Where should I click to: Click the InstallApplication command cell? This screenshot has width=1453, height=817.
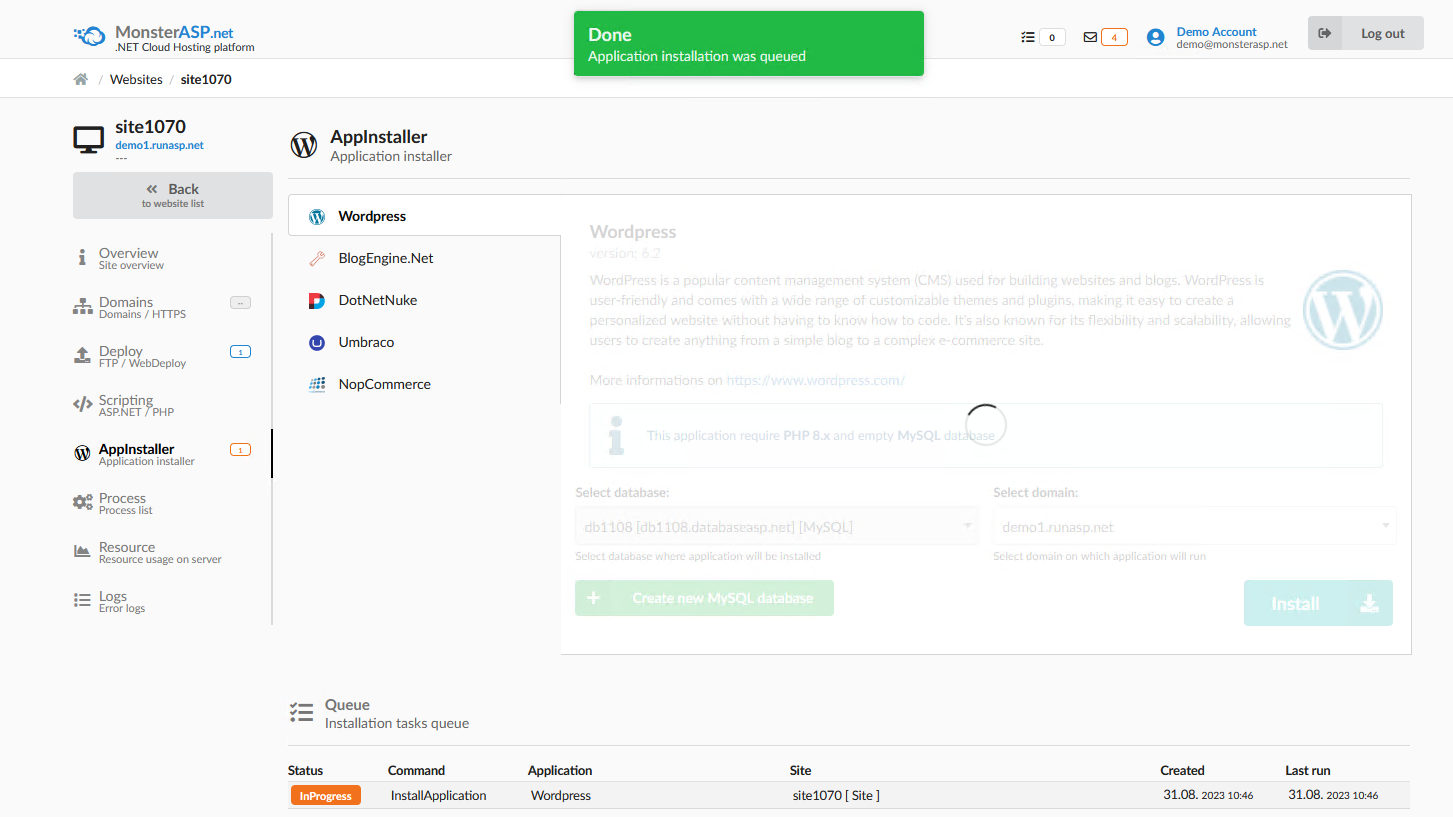pyautogui.click(x=438, y=796)
